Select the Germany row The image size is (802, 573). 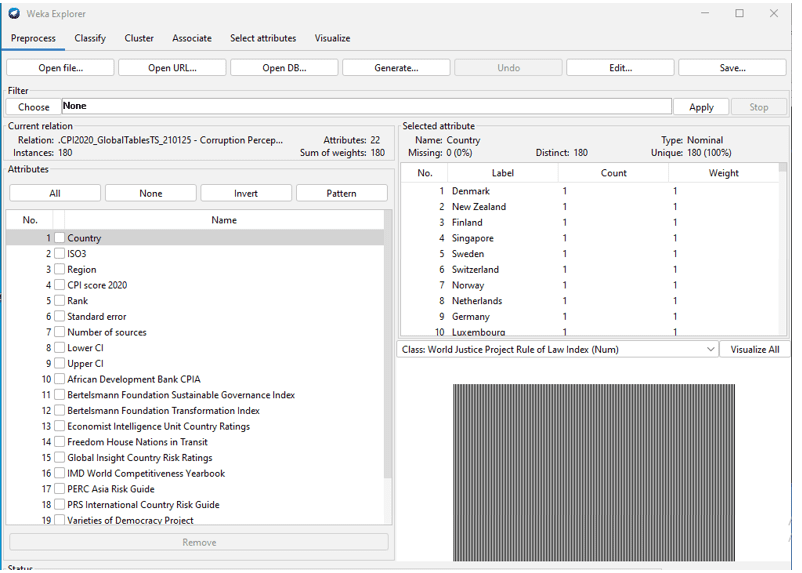click(590, 316)
